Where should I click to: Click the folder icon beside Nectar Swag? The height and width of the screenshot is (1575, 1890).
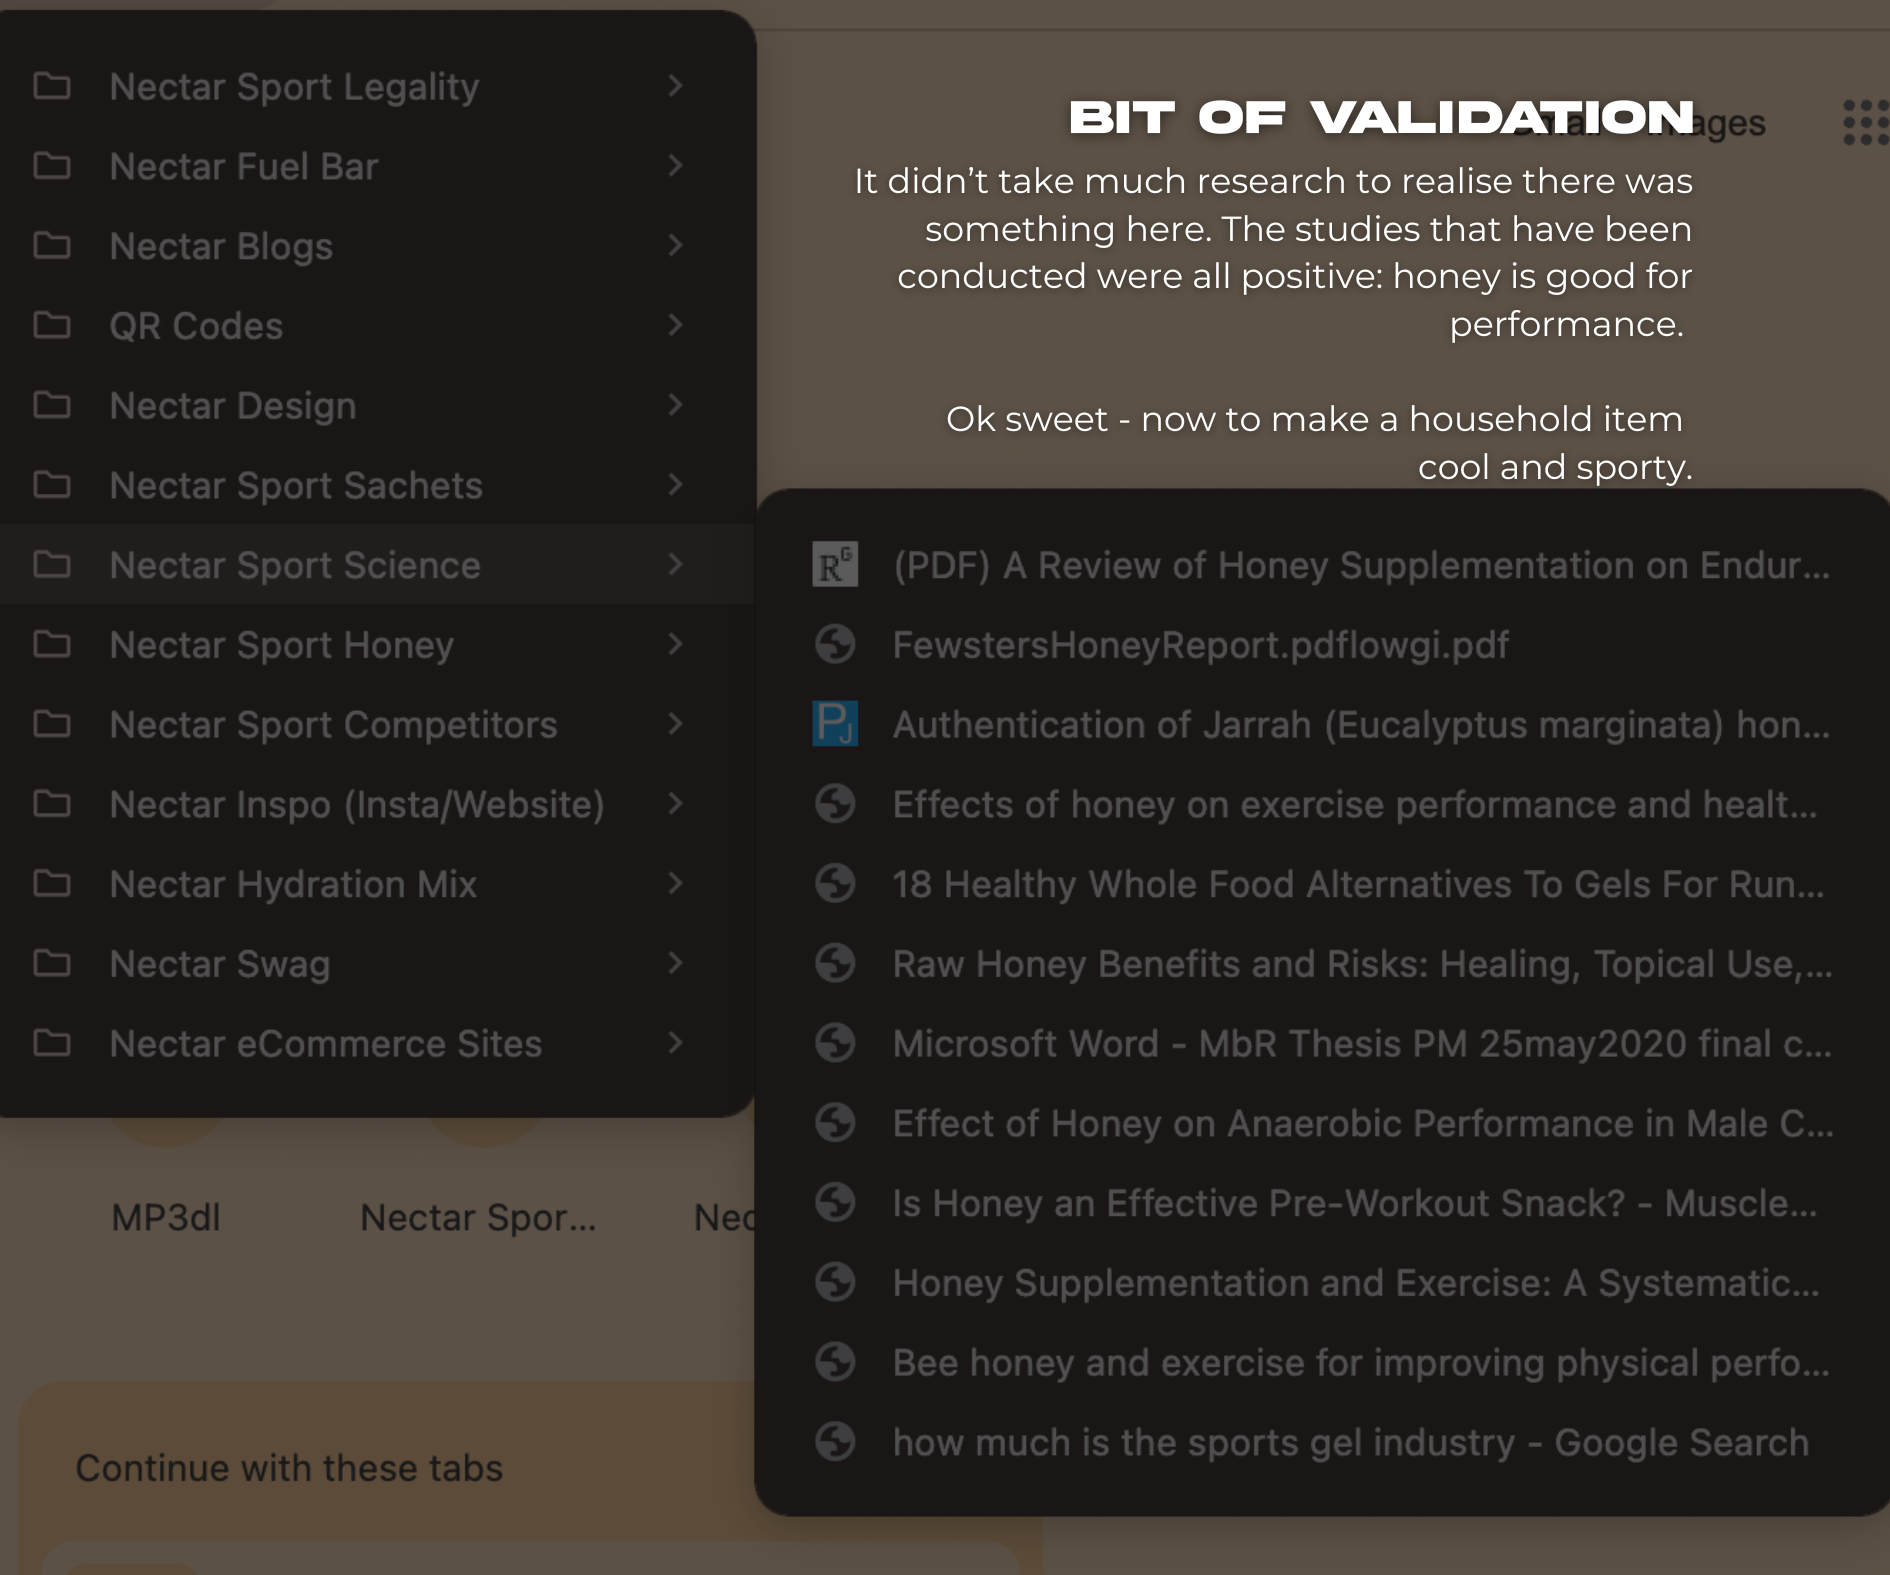pyautogui.click(x=52, y=964)
